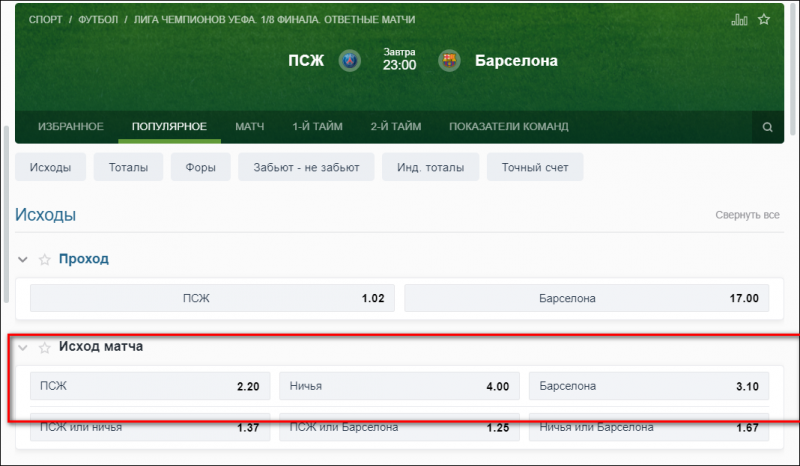This screenshot has height=466, width=800.
Task: Go to Спорт breadcrumb
Action: tap(45, 19)
